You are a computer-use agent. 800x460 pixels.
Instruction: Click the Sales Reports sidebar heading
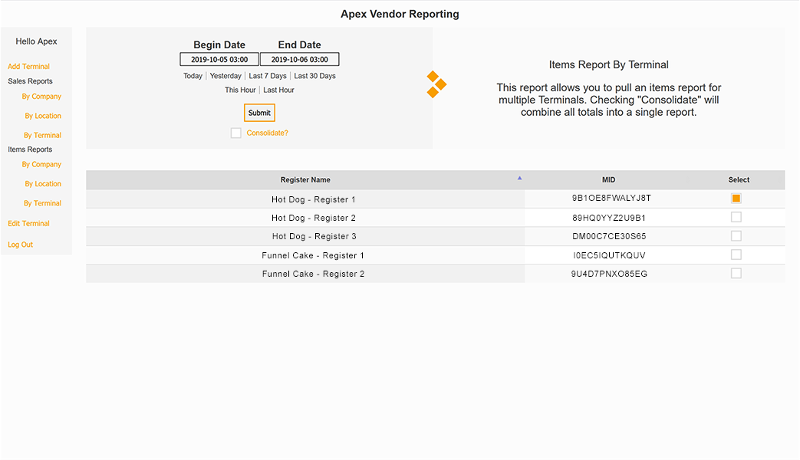tap(30, 81)
